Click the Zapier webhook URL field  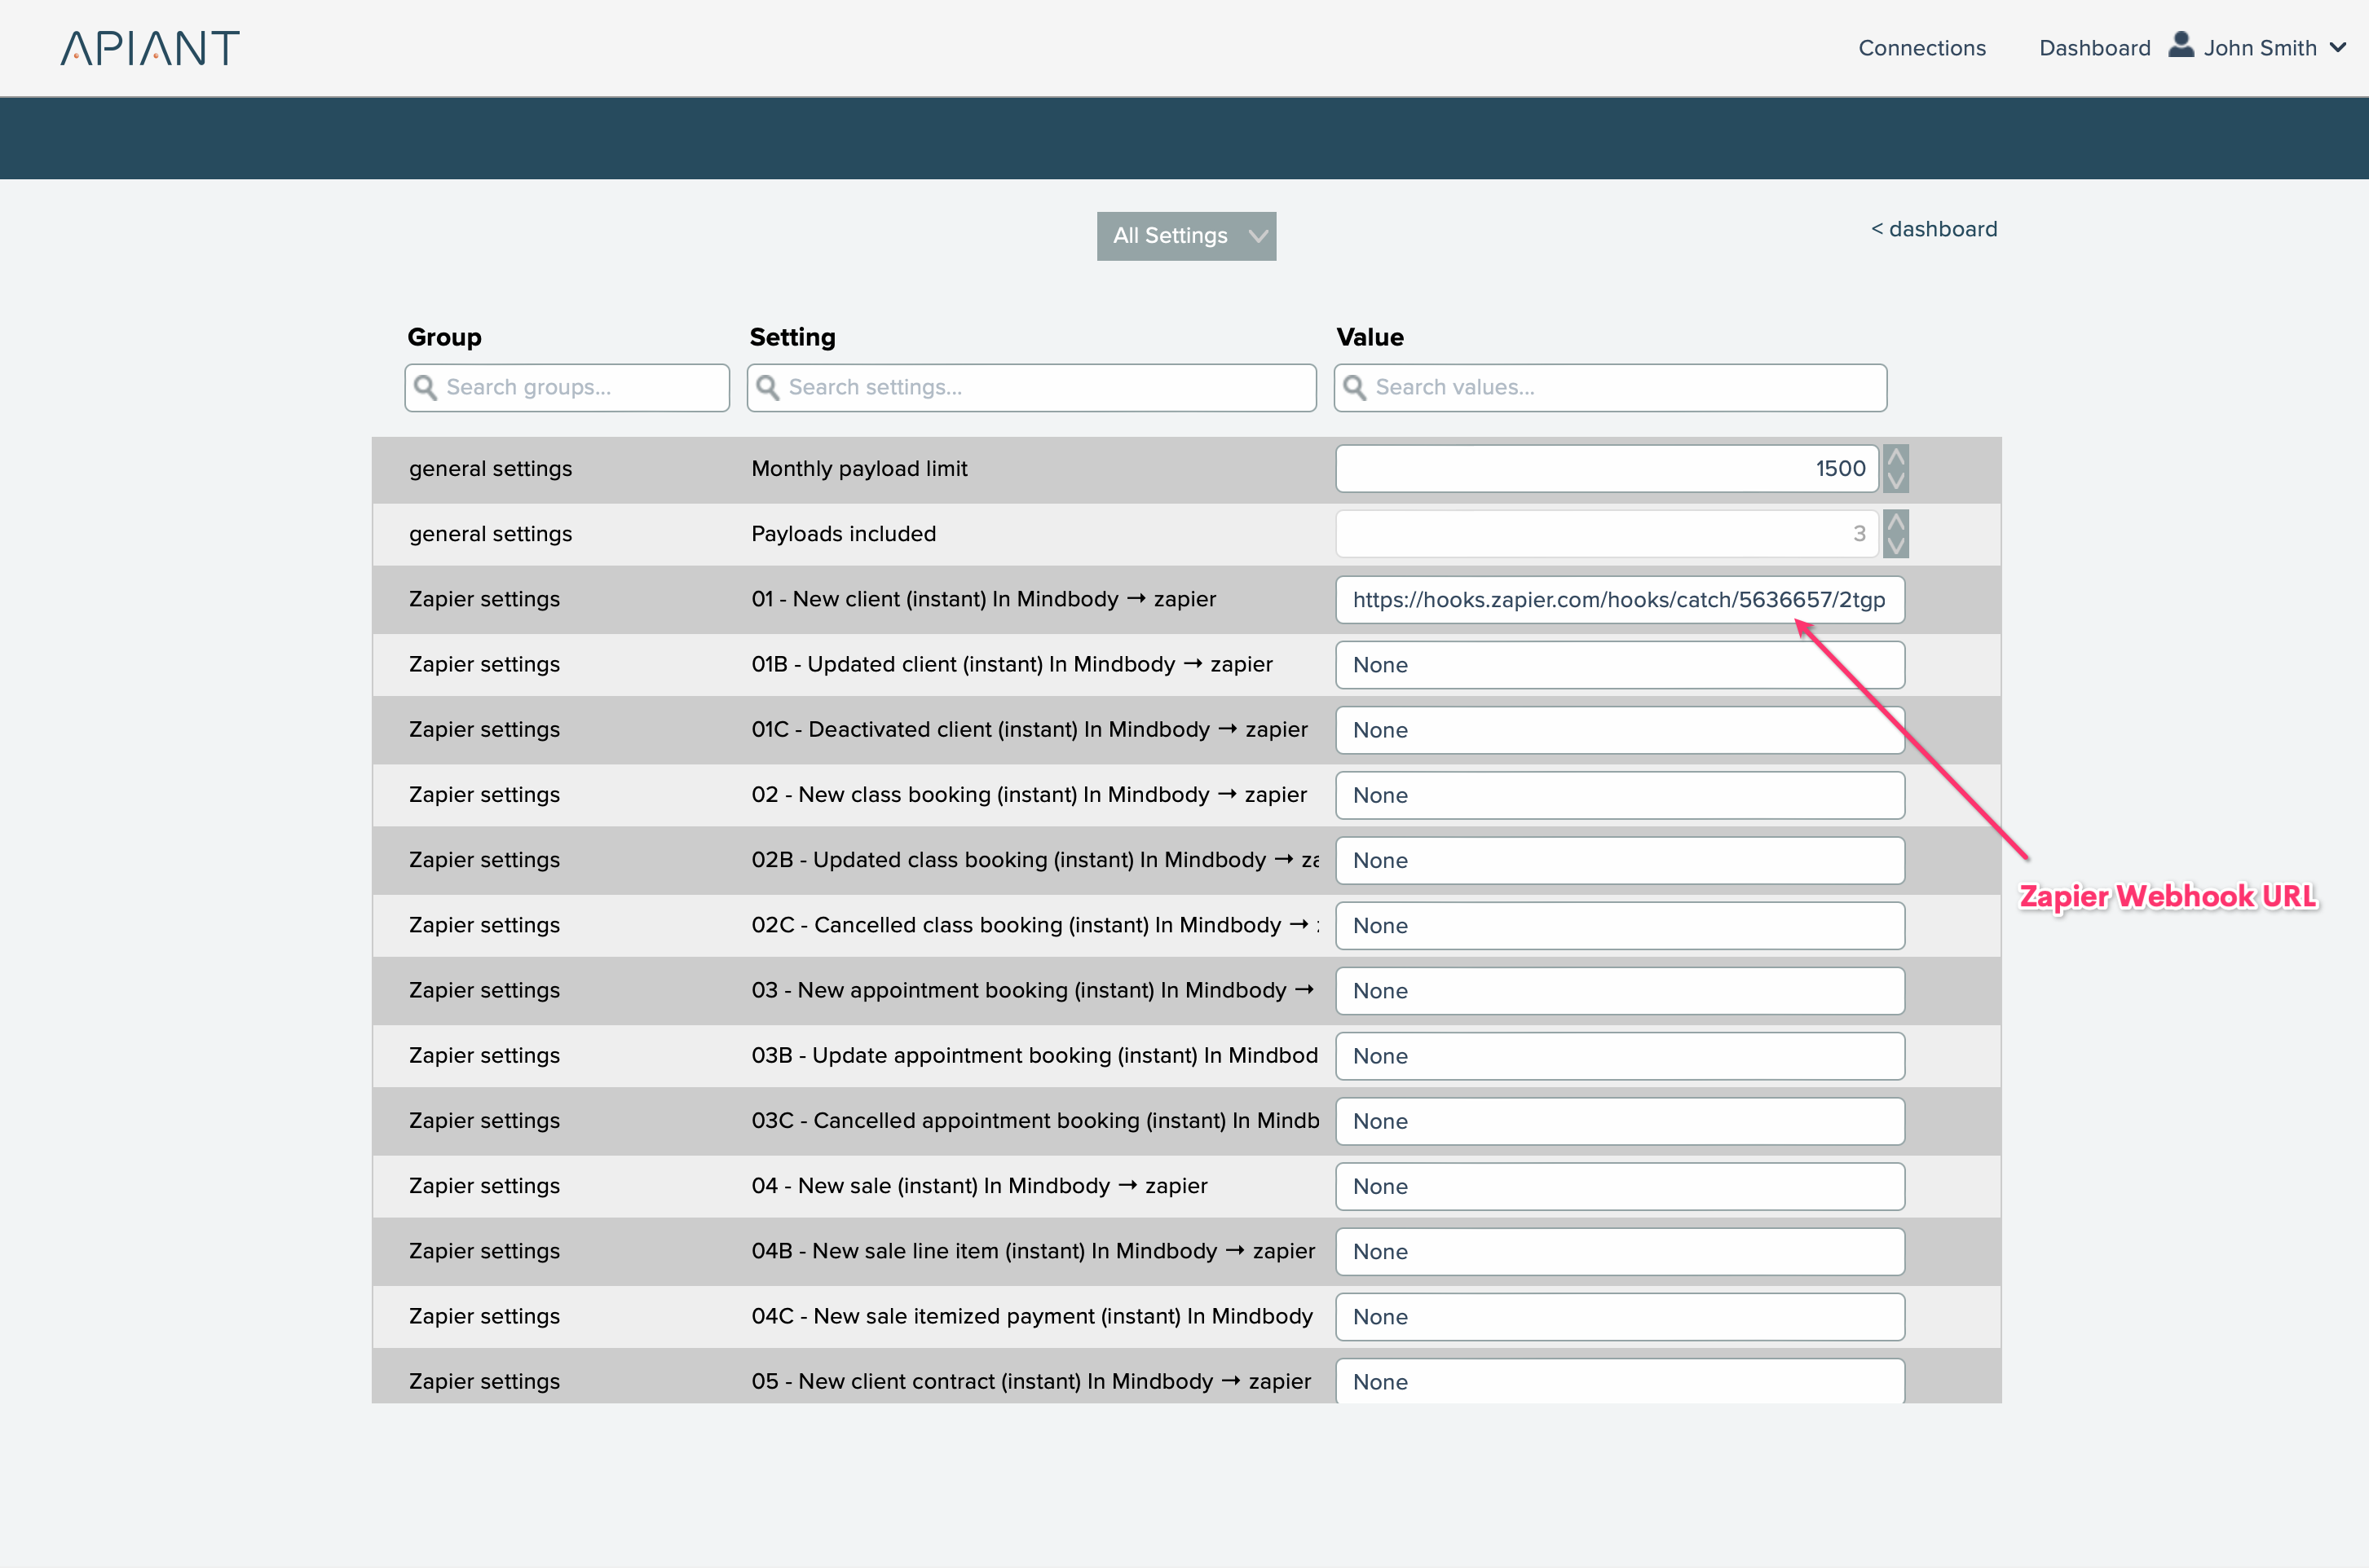tap(1618, 600)
